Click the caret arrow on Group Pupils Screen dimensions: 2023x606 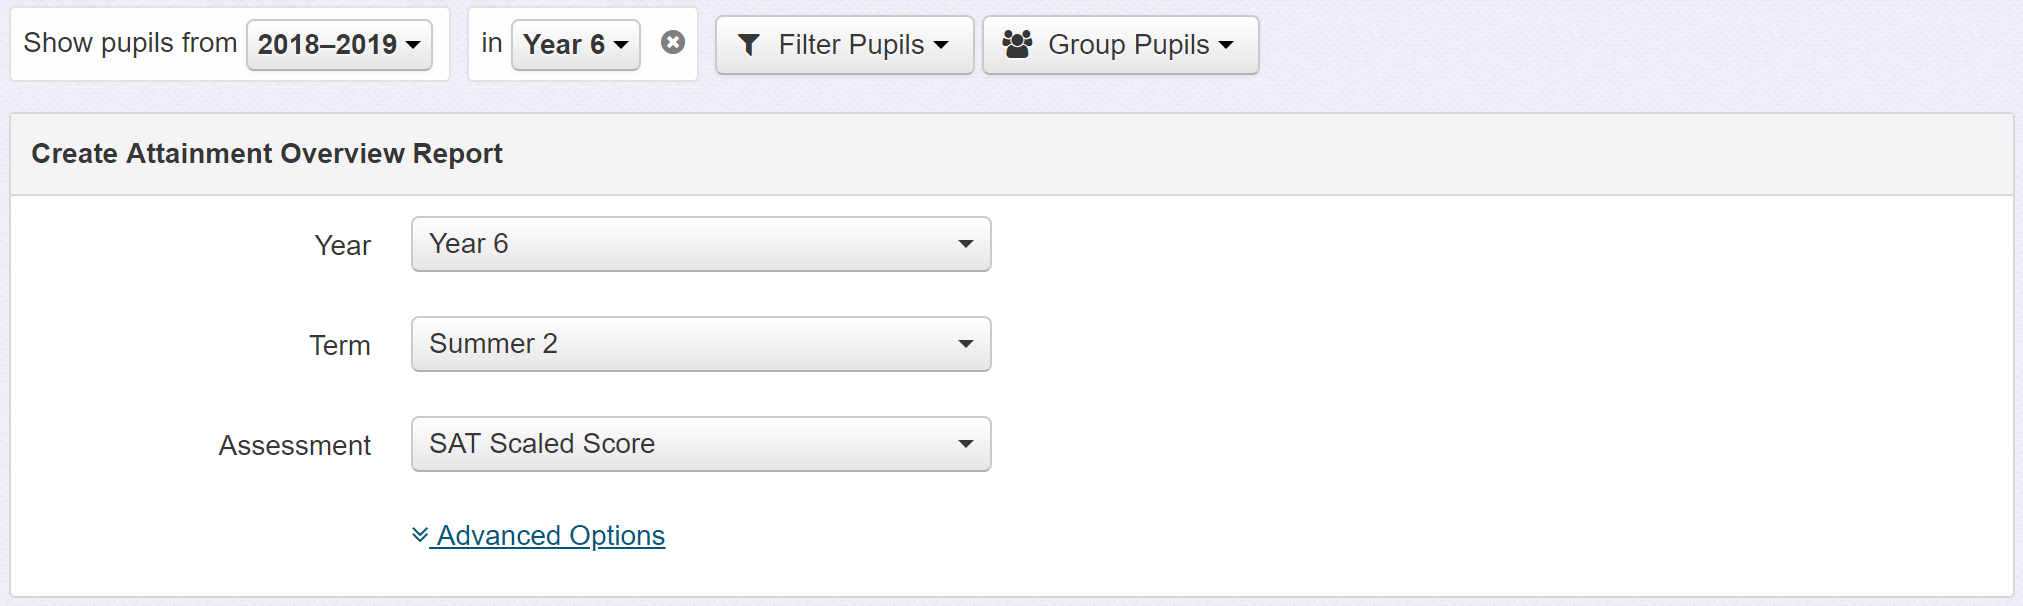click(1226, 45)
